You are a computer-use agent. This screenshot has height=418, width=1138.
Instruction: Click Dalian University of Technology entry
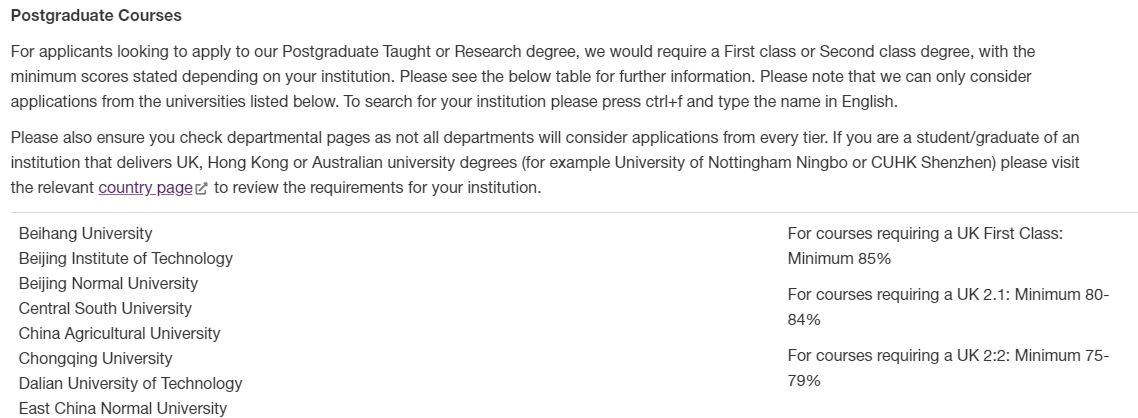pyautogui.click(x=130, y=383)
